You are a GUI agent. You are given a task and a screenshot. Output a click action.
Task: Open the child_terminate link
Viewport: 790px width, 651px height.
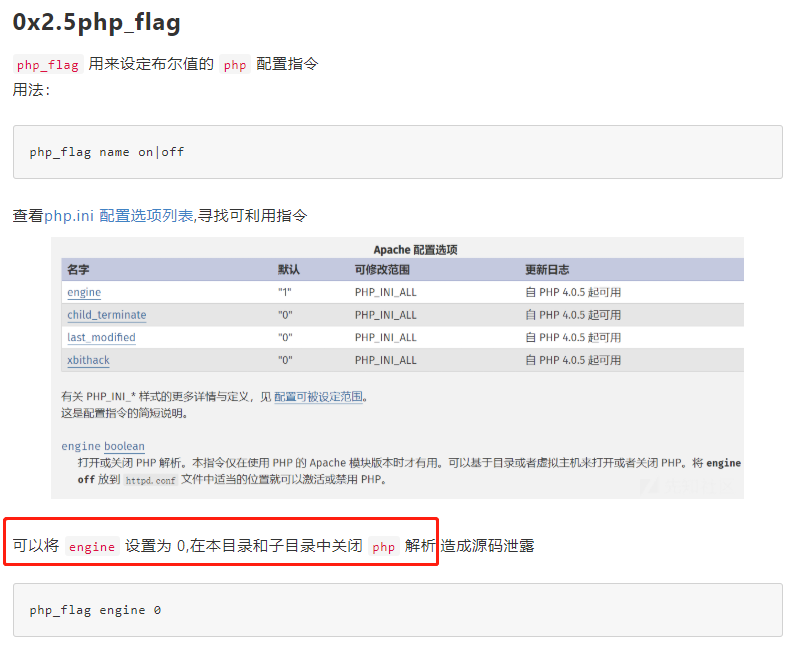tap(107, 315)
